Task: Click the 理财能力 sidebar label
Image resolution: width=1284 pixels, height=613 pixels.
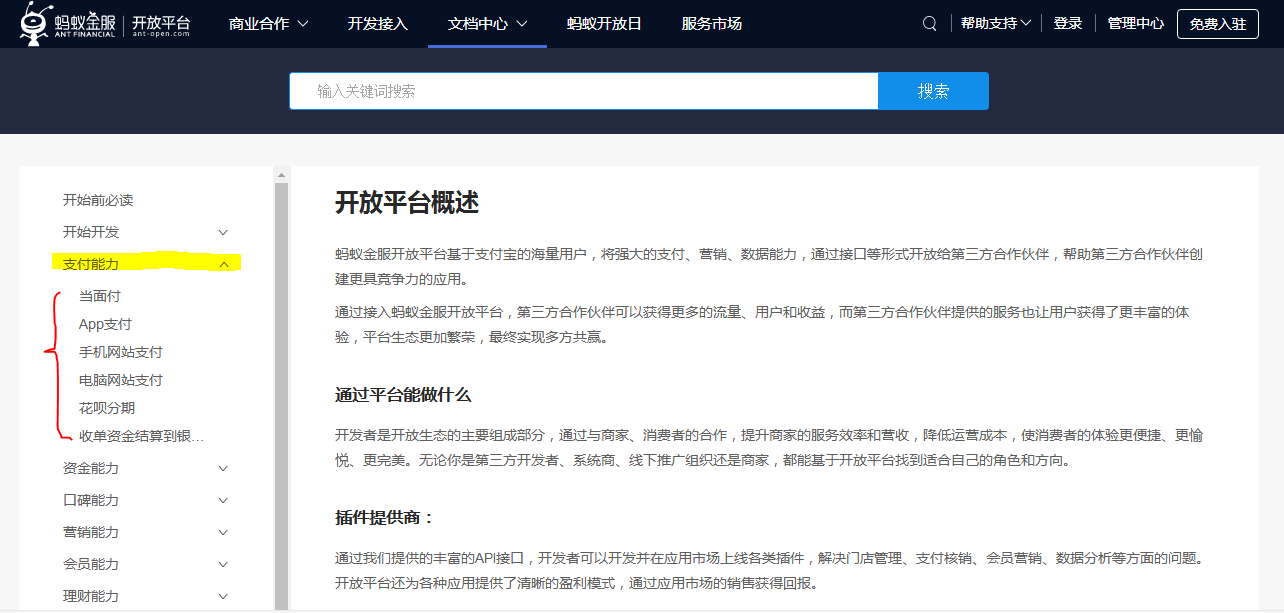Action: 91,596
